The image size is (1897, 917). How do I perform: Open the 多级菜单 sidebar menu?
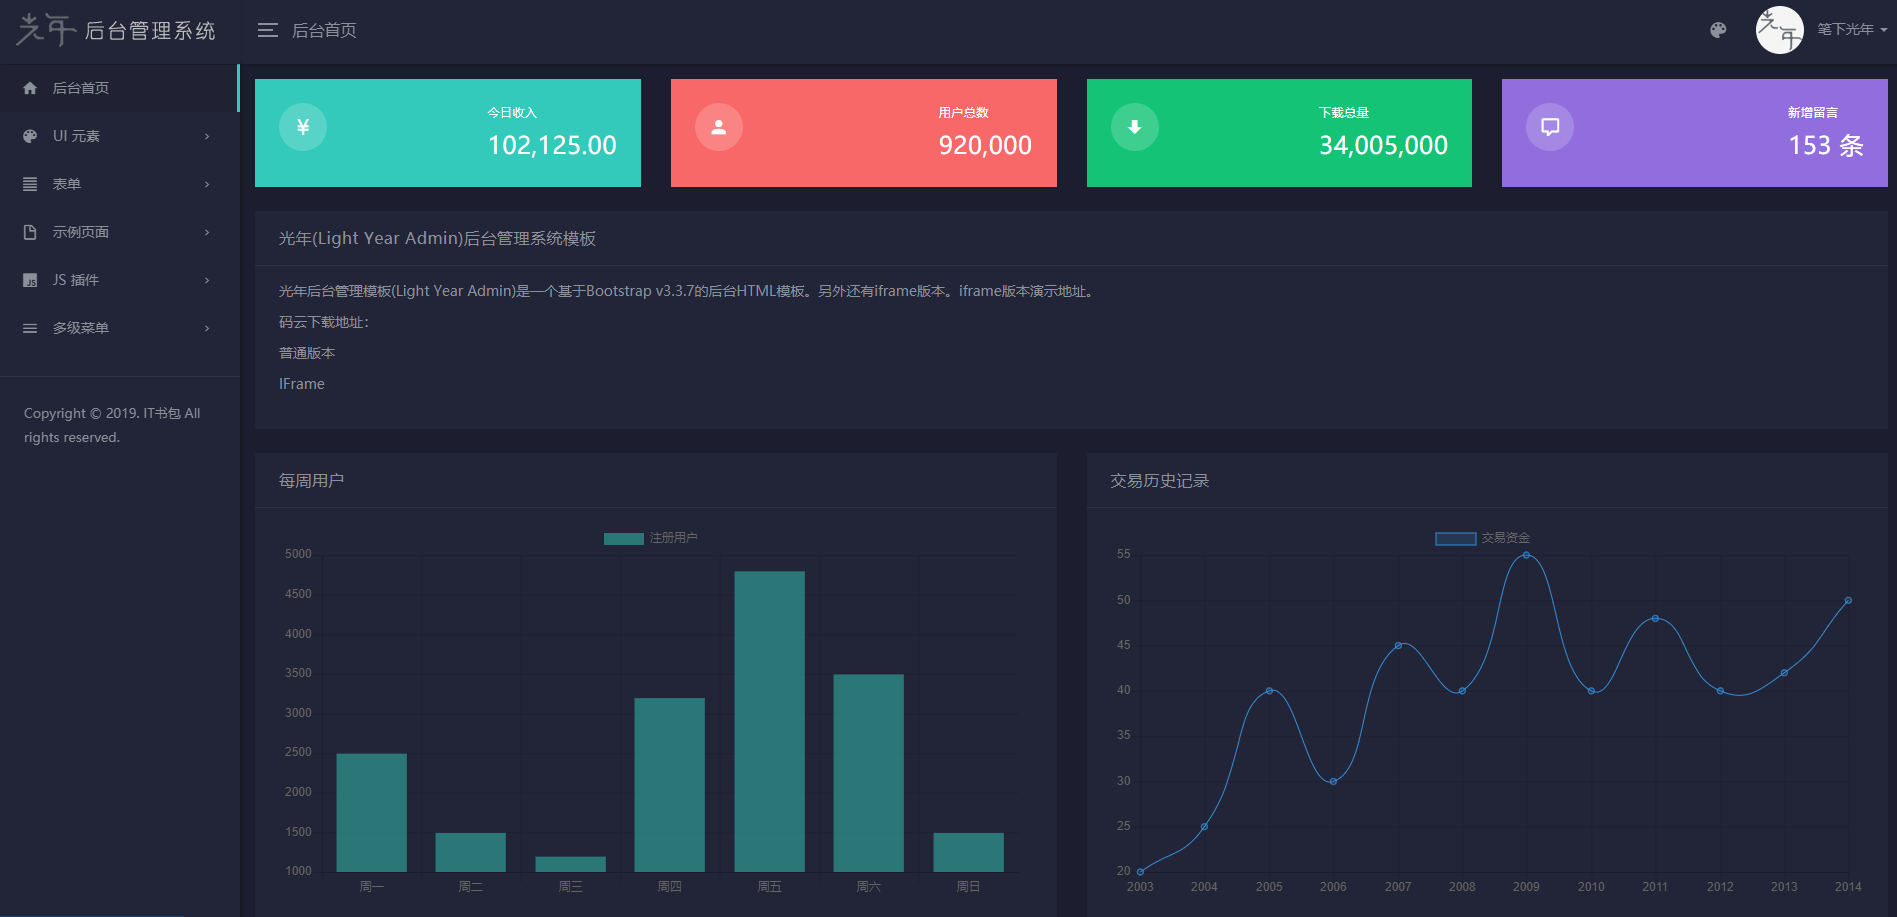click(x=119, y=328)
